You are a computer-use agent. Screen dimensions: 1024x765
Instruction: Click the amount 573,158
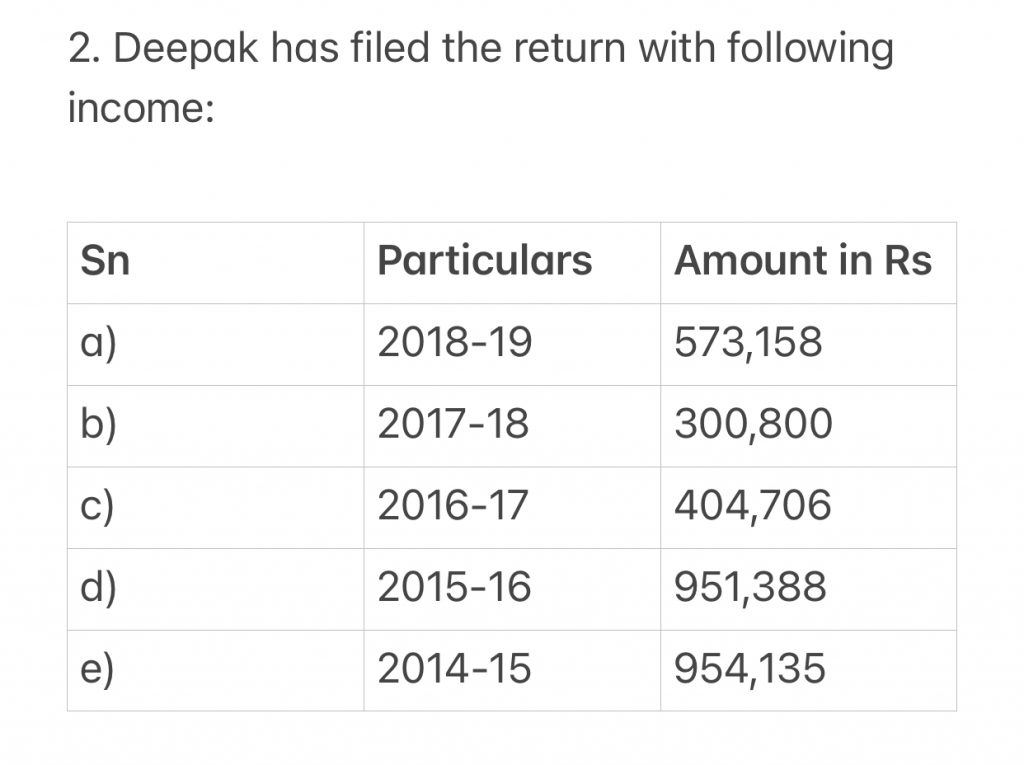point(748,342)
